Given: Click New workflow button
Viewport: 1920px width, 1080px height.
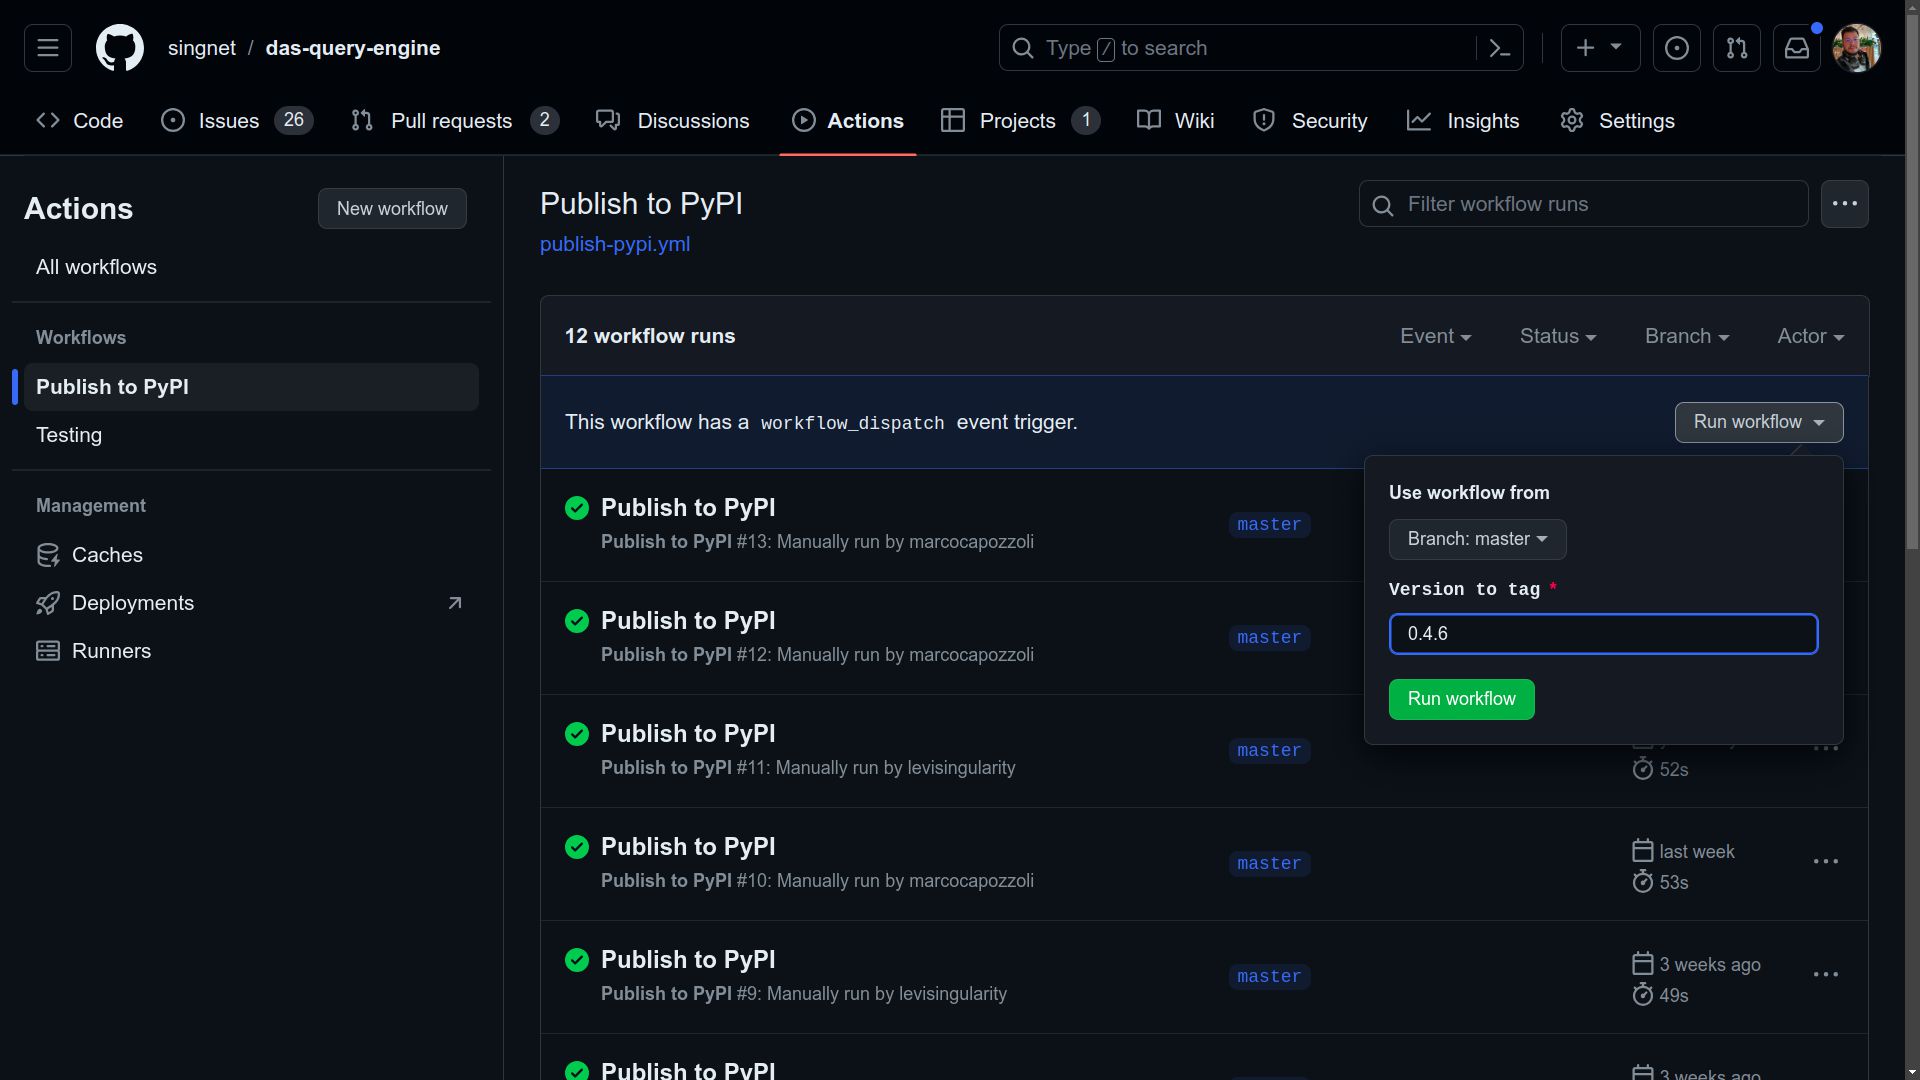Looking at the screenshot, I should [x=390, y=207].
